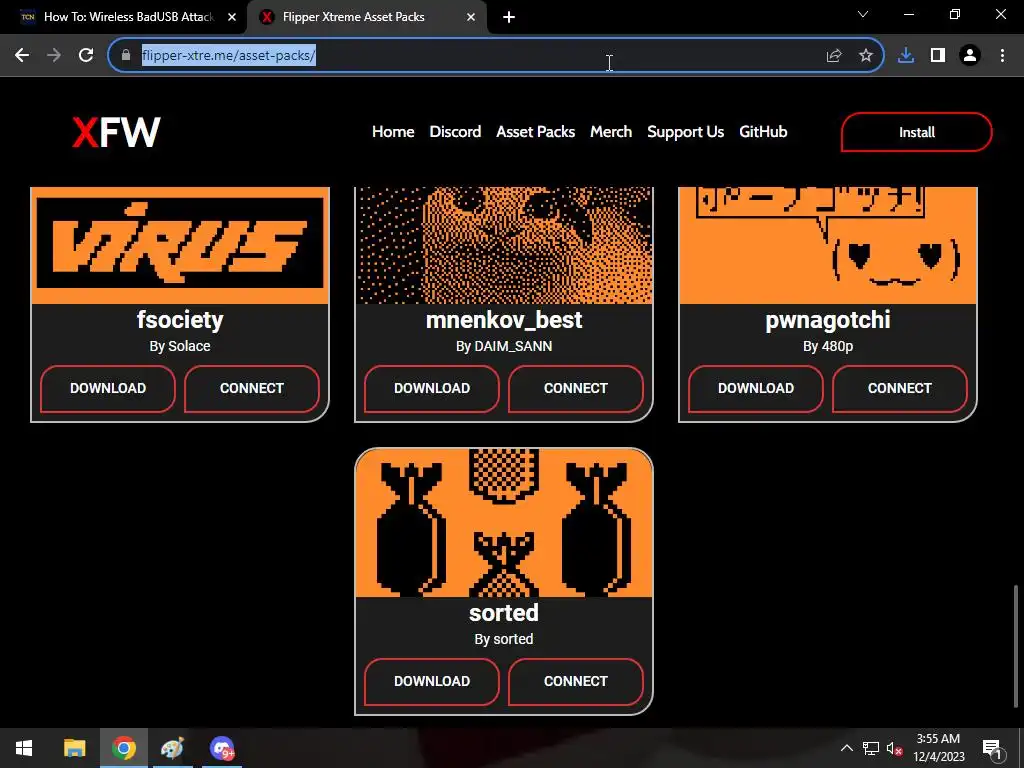
Task: Click the 'By DAIM_SANN' author text
Action: point(504,346)
